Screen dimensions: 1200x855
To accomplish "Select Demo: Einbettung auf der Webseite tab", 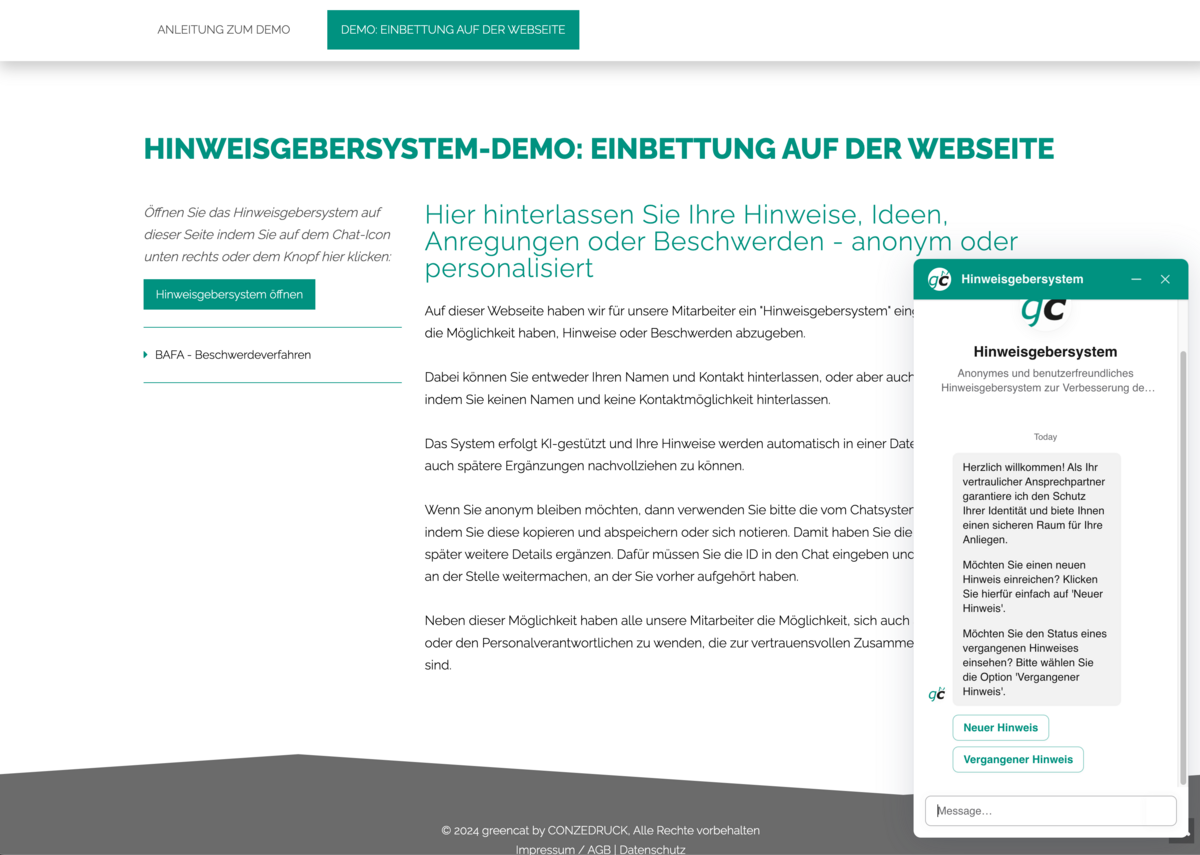I will 453,30.
